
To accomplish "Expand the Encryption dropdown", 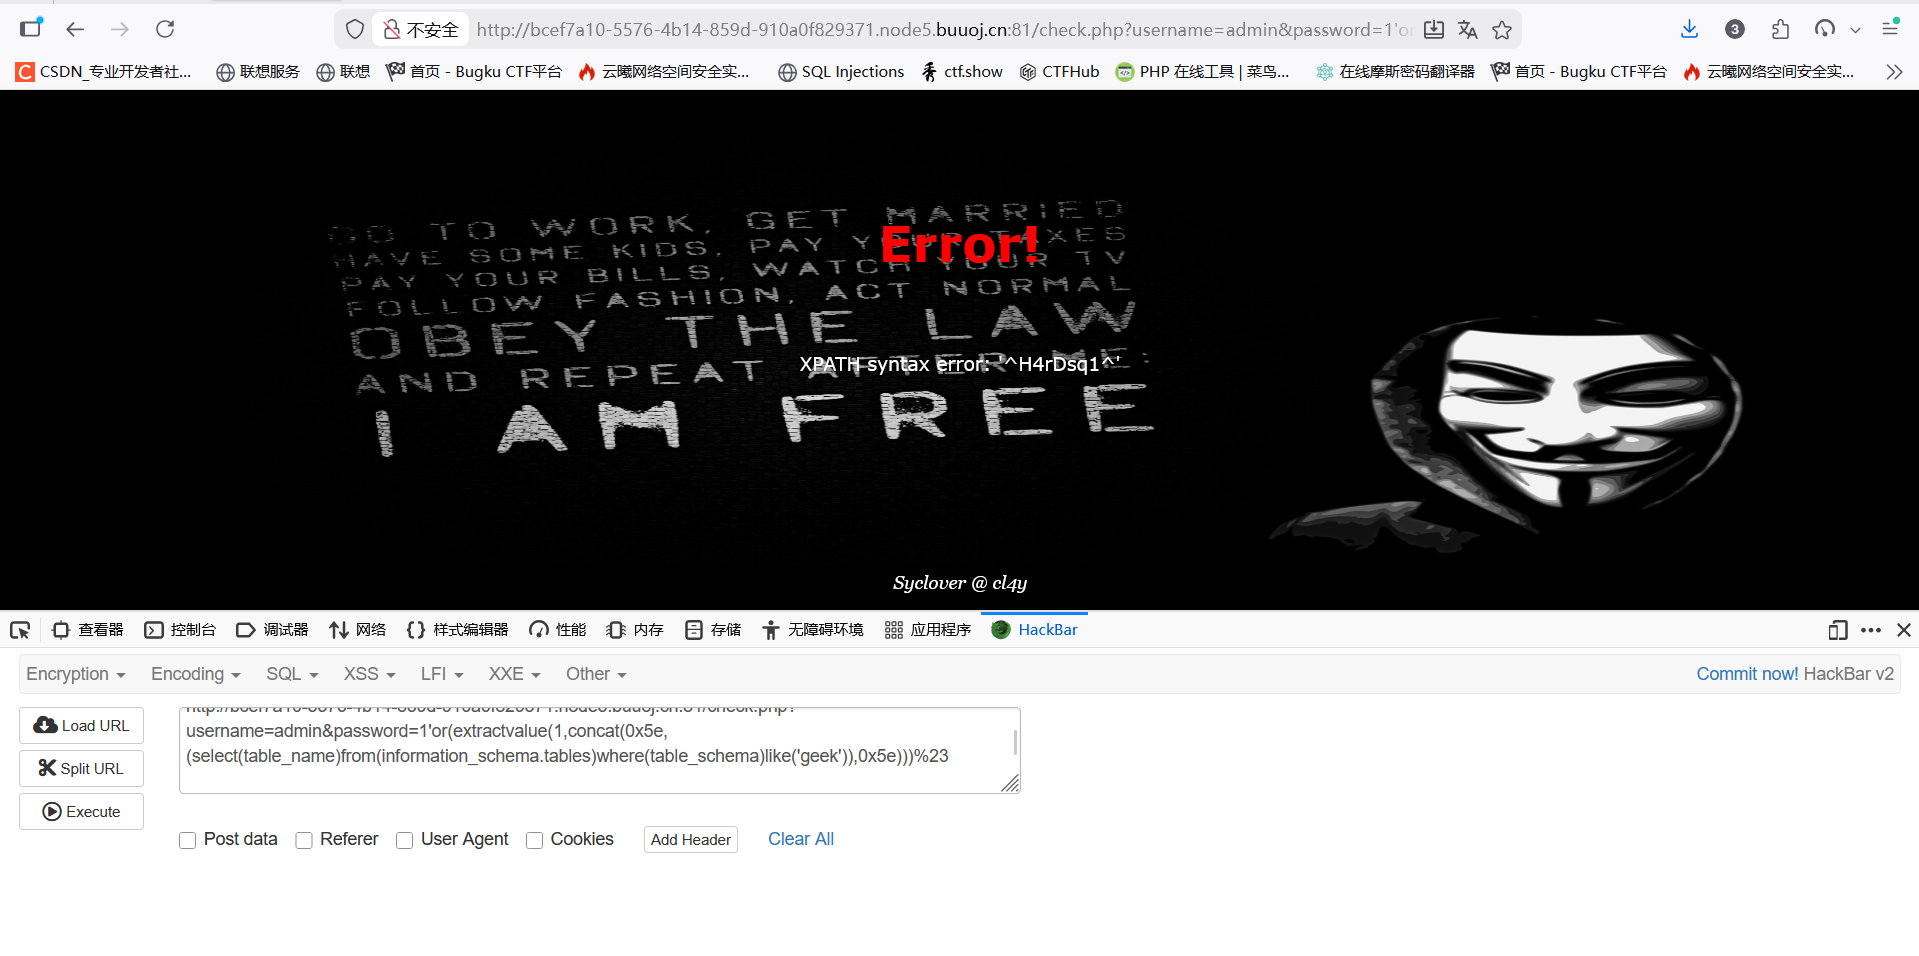I will [x=76, y=674].
